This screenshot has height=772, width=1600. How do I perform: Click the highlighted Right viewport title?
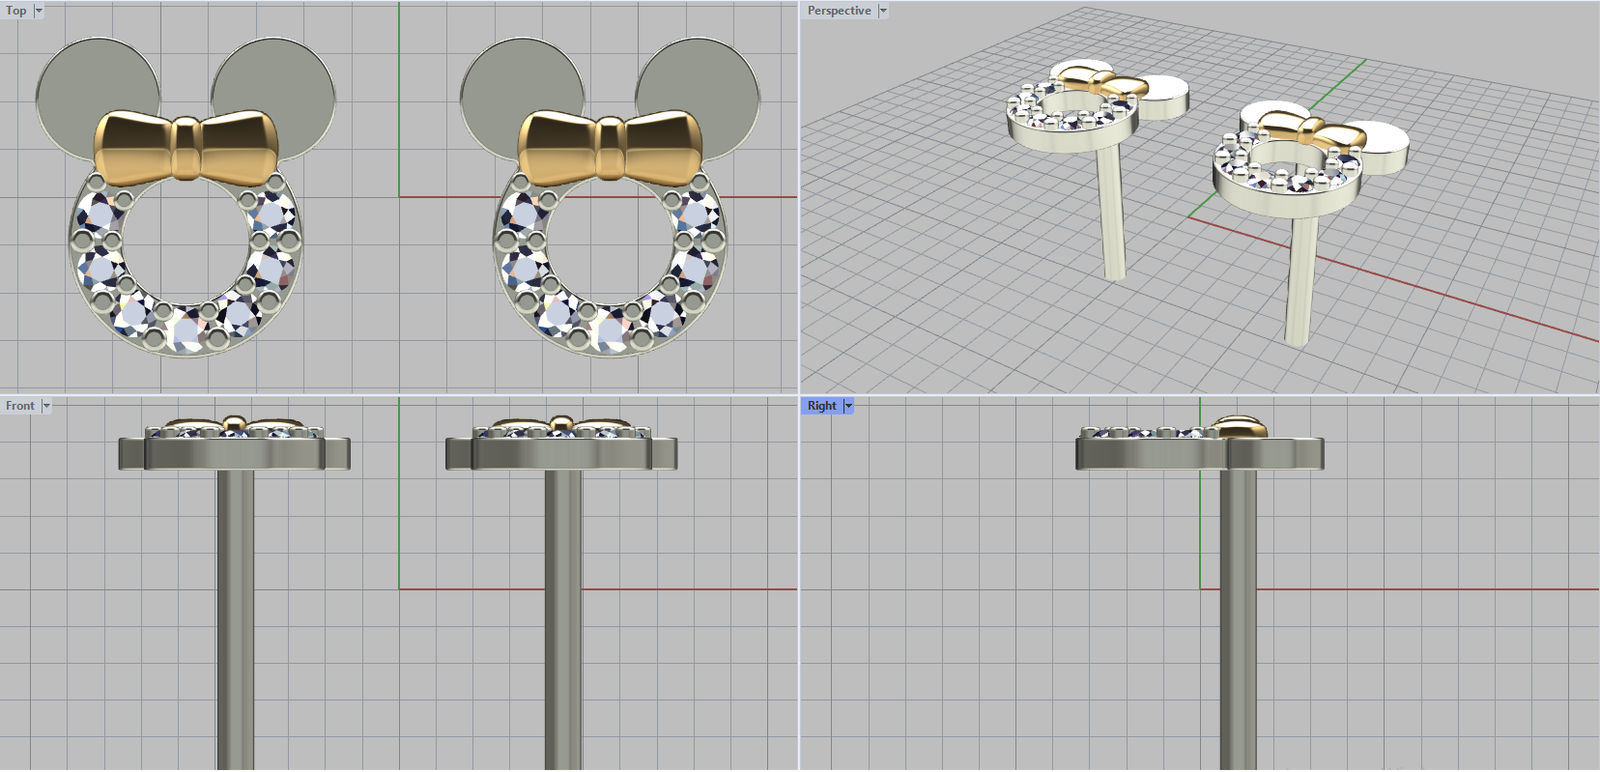pos(821,406)
